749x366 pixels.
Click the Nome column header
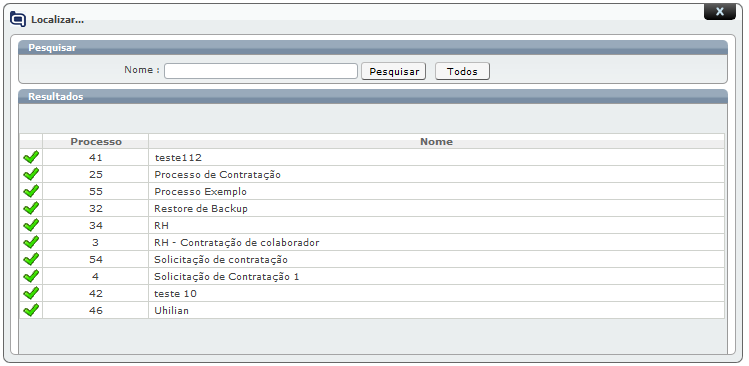click(436, 141)
